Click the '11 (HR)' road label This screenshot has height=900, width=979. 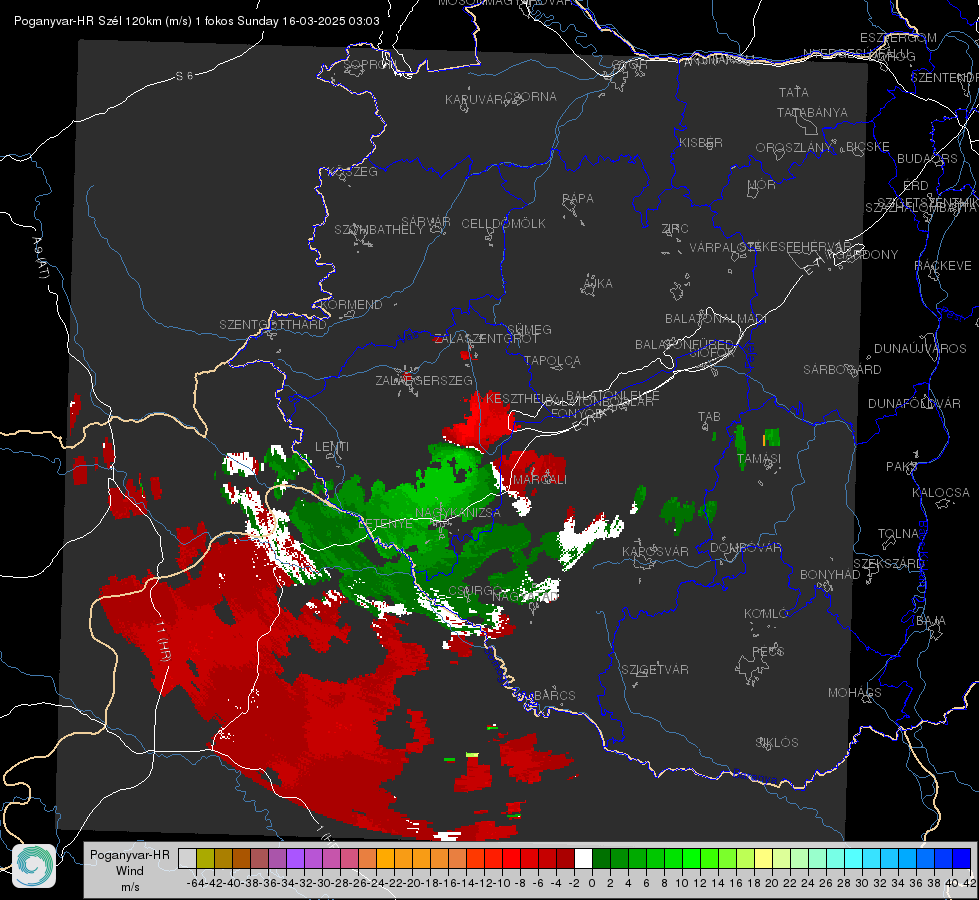pyautogui.click(x=163, y=641)
